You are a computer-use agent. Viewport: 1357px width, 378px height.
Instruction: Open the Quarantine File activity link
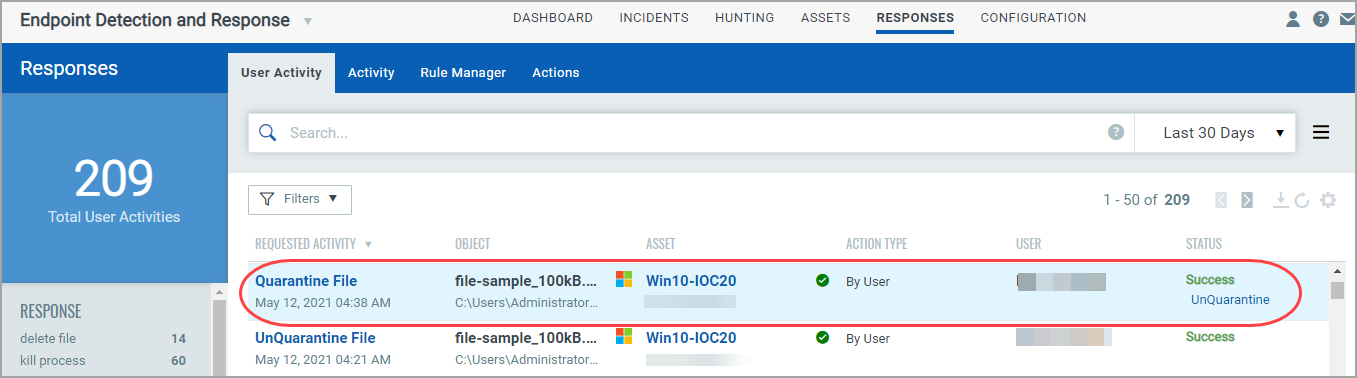tap(306, 281)
